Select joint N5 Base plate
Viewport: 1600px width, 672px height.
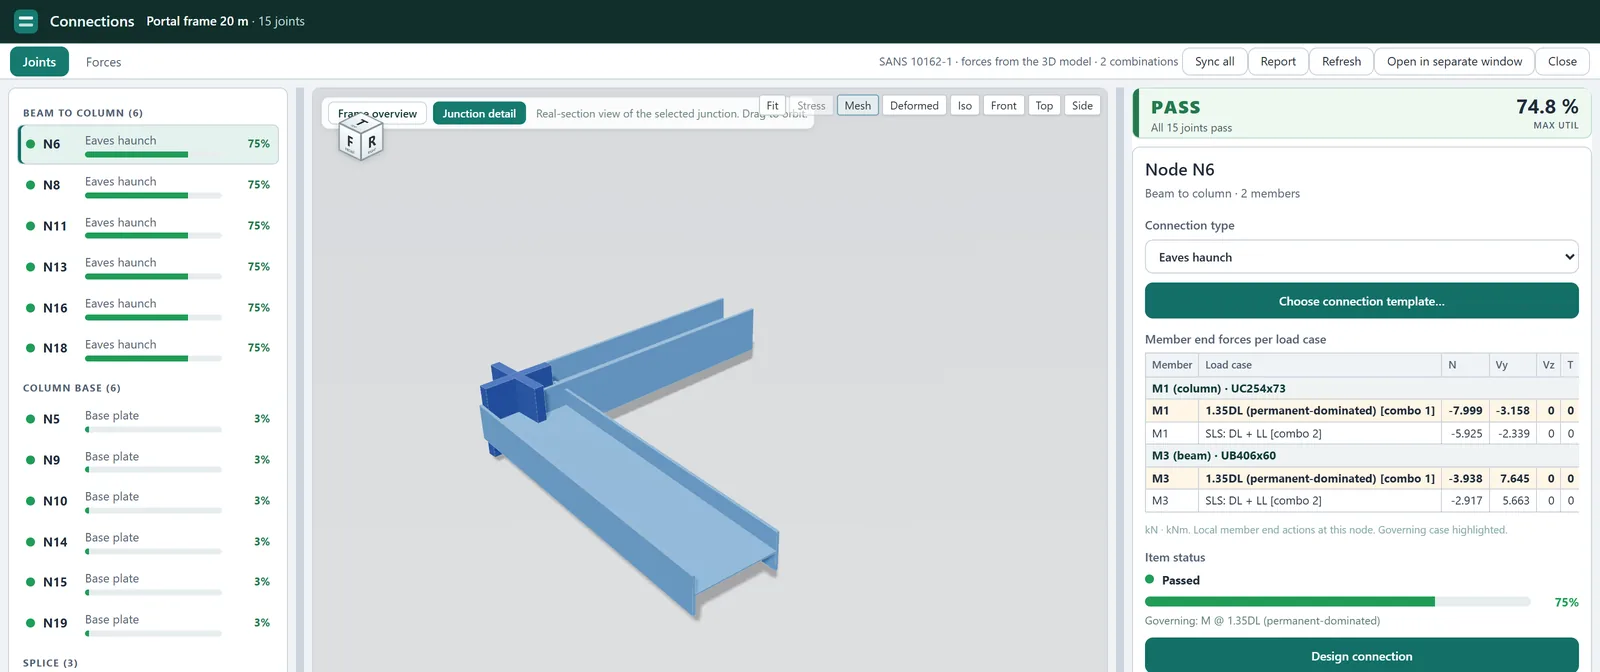click(x=148, y=419)
